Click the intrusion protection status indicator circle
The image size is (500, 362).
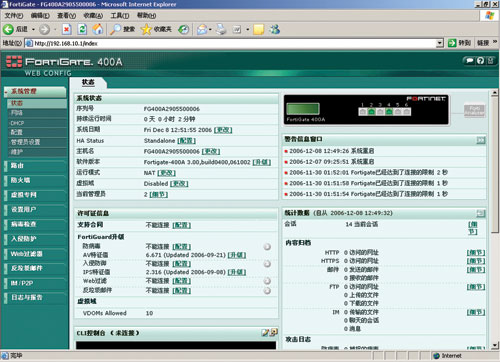pyautogui.click(x=267, y=264)
